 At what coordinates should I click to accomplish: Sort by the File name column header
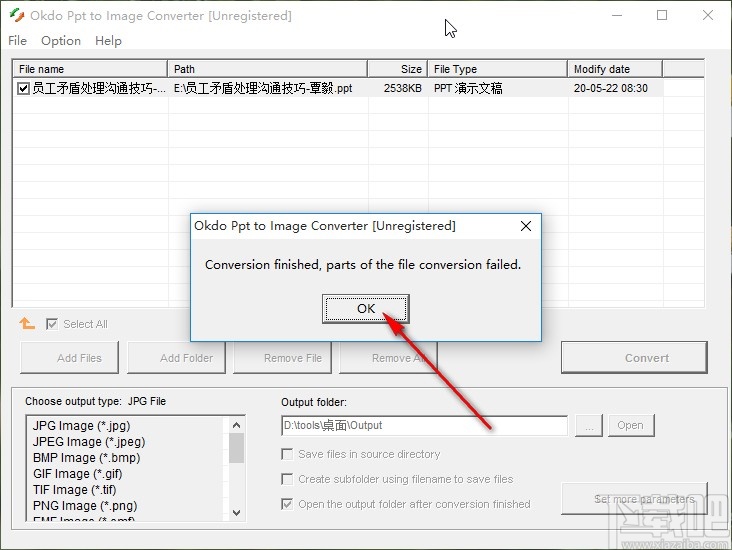point(90,69)
